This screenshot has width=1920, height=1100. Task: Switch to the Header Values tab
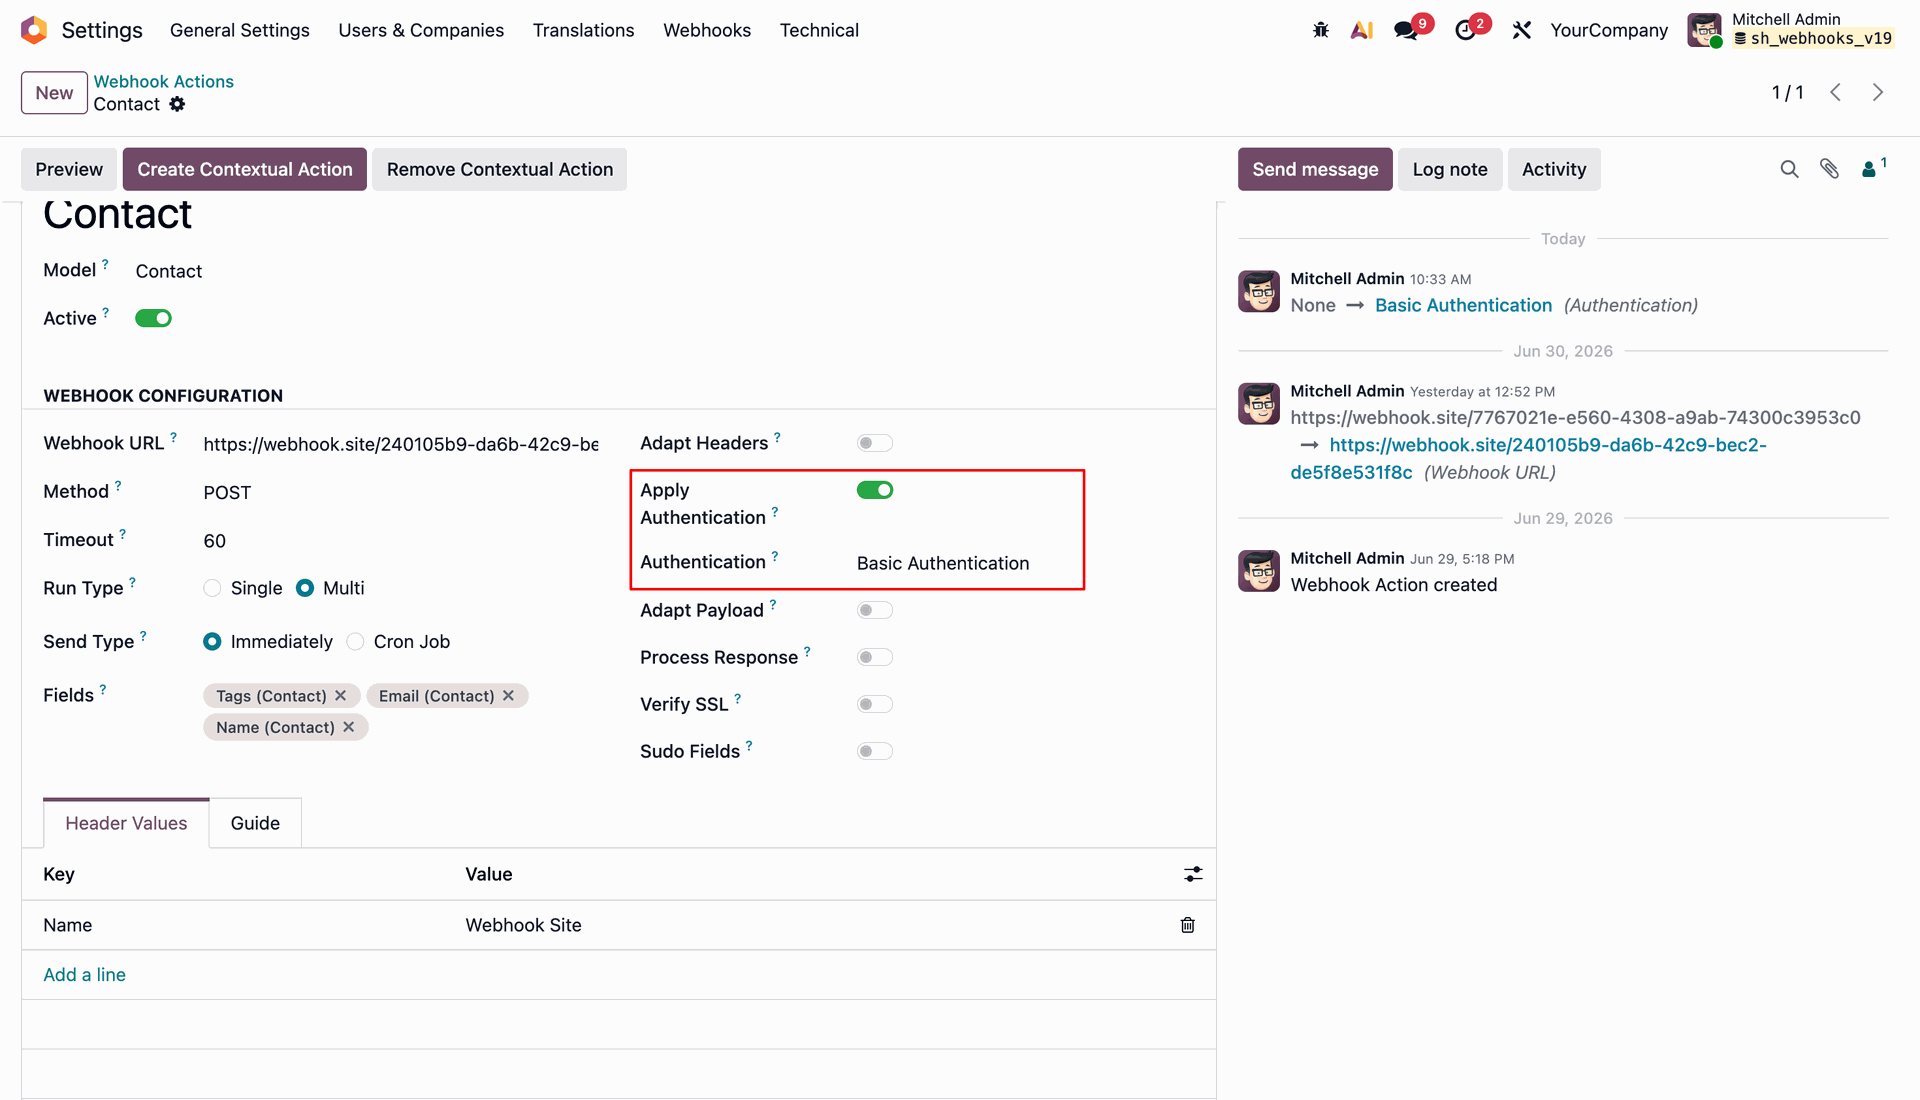coord(126,823)
